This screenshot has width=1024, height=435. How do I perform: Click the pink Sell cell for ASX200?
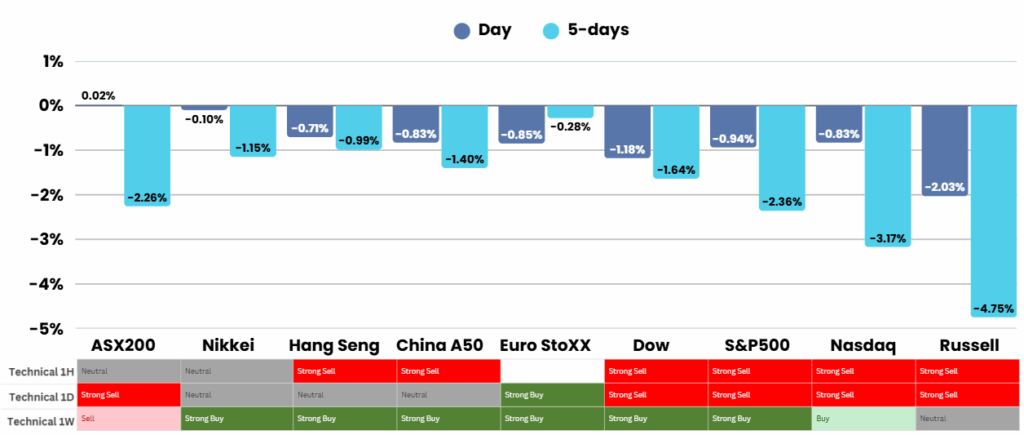(128, 417)
